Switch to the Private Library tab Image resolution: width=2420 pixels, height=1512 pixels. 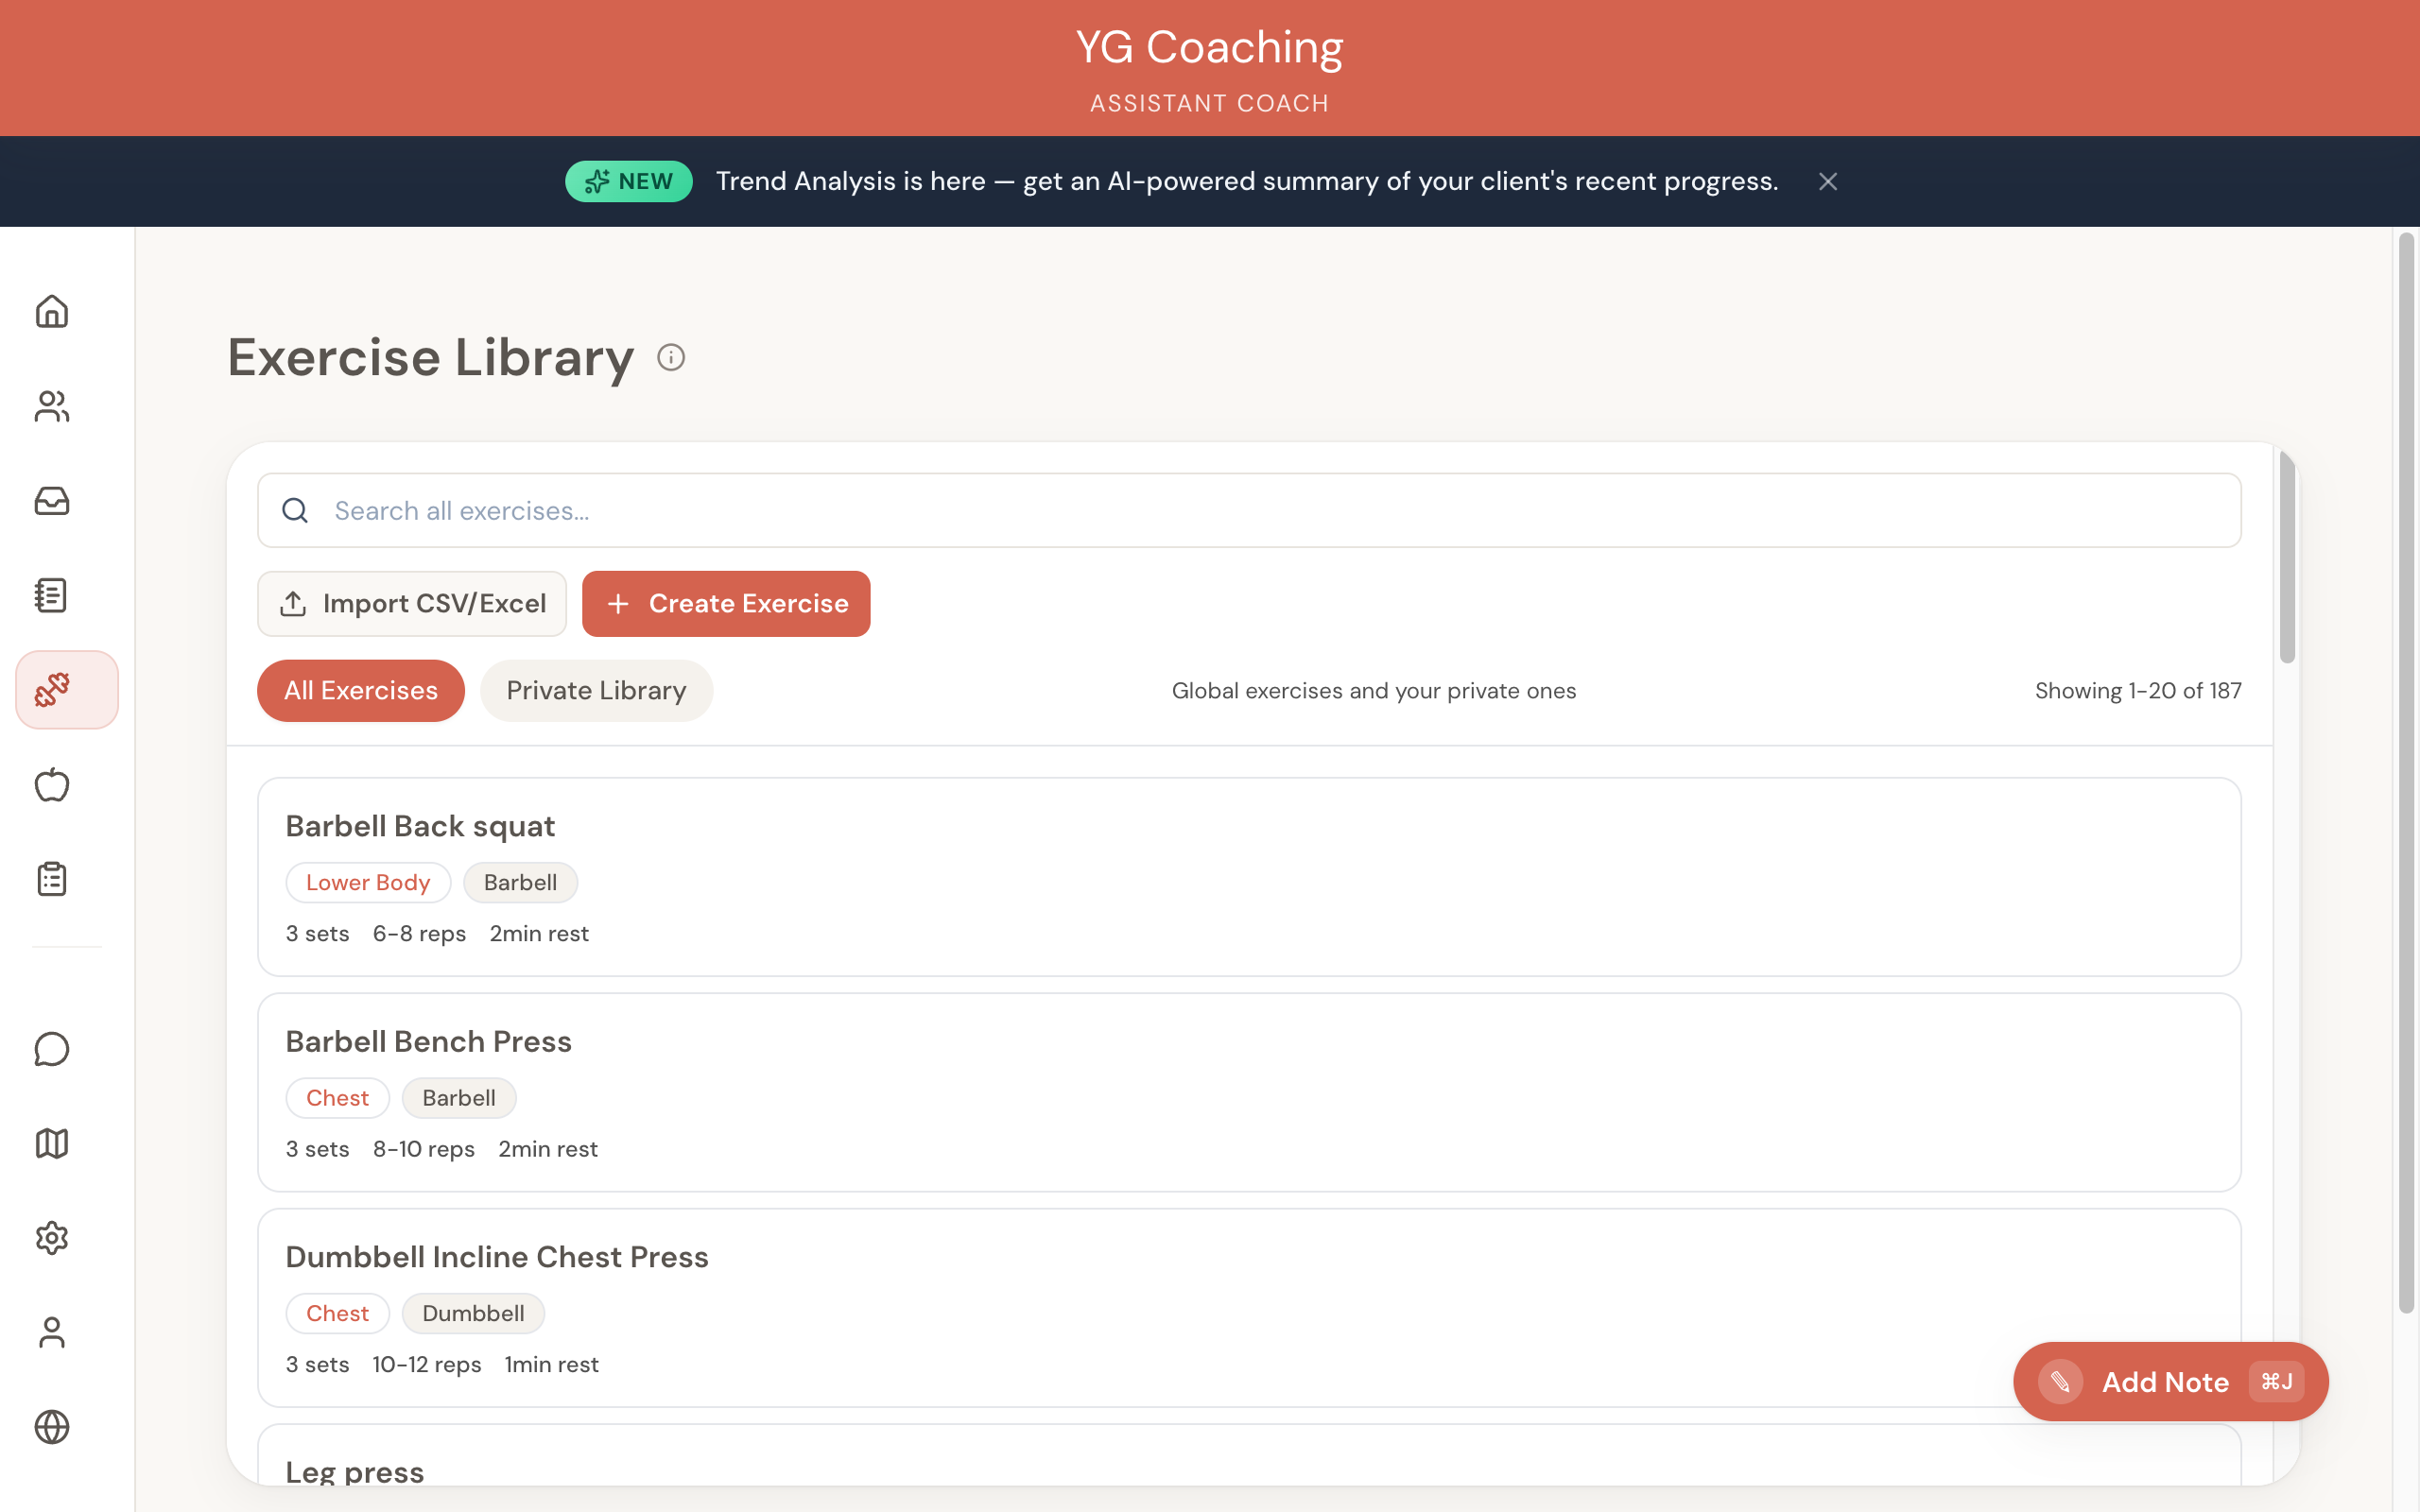(596, 690)
